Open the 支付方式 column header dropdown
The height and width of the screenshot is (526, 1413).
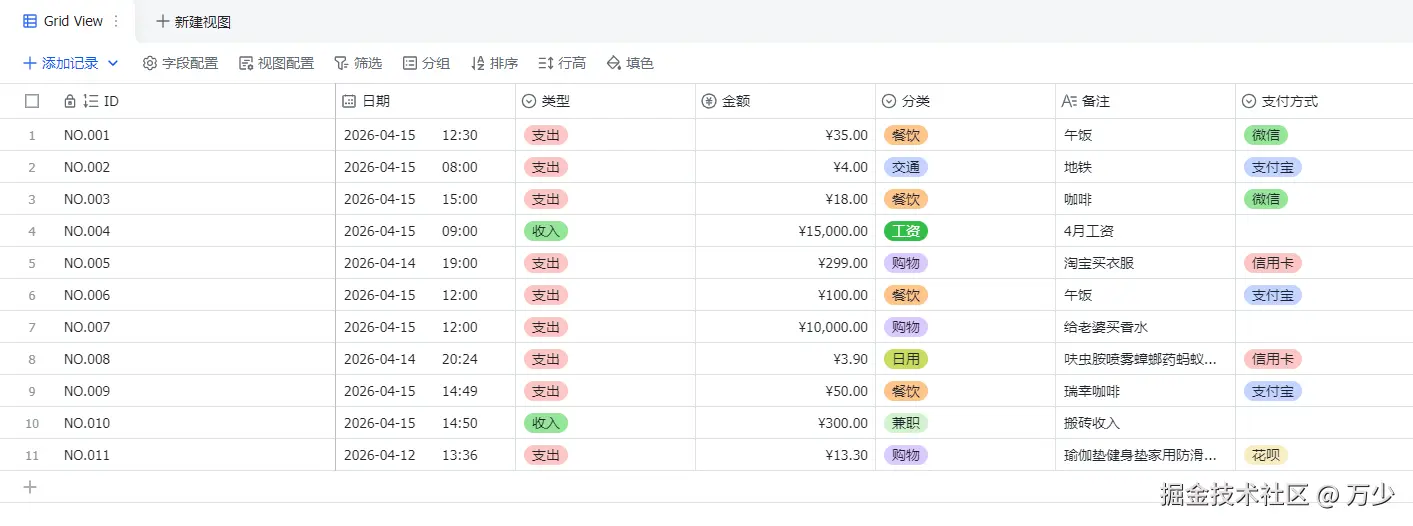(1249, 101)
